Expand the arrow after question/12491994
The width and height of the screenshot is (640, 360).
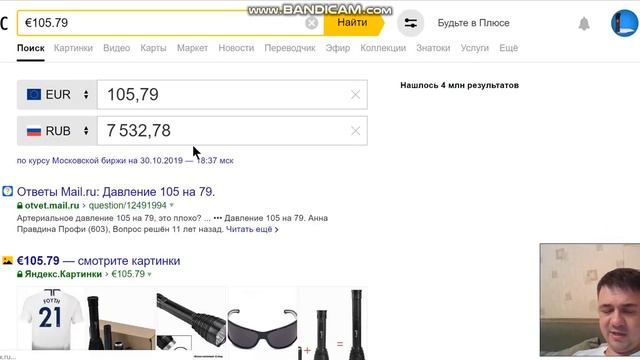[172, 205]
